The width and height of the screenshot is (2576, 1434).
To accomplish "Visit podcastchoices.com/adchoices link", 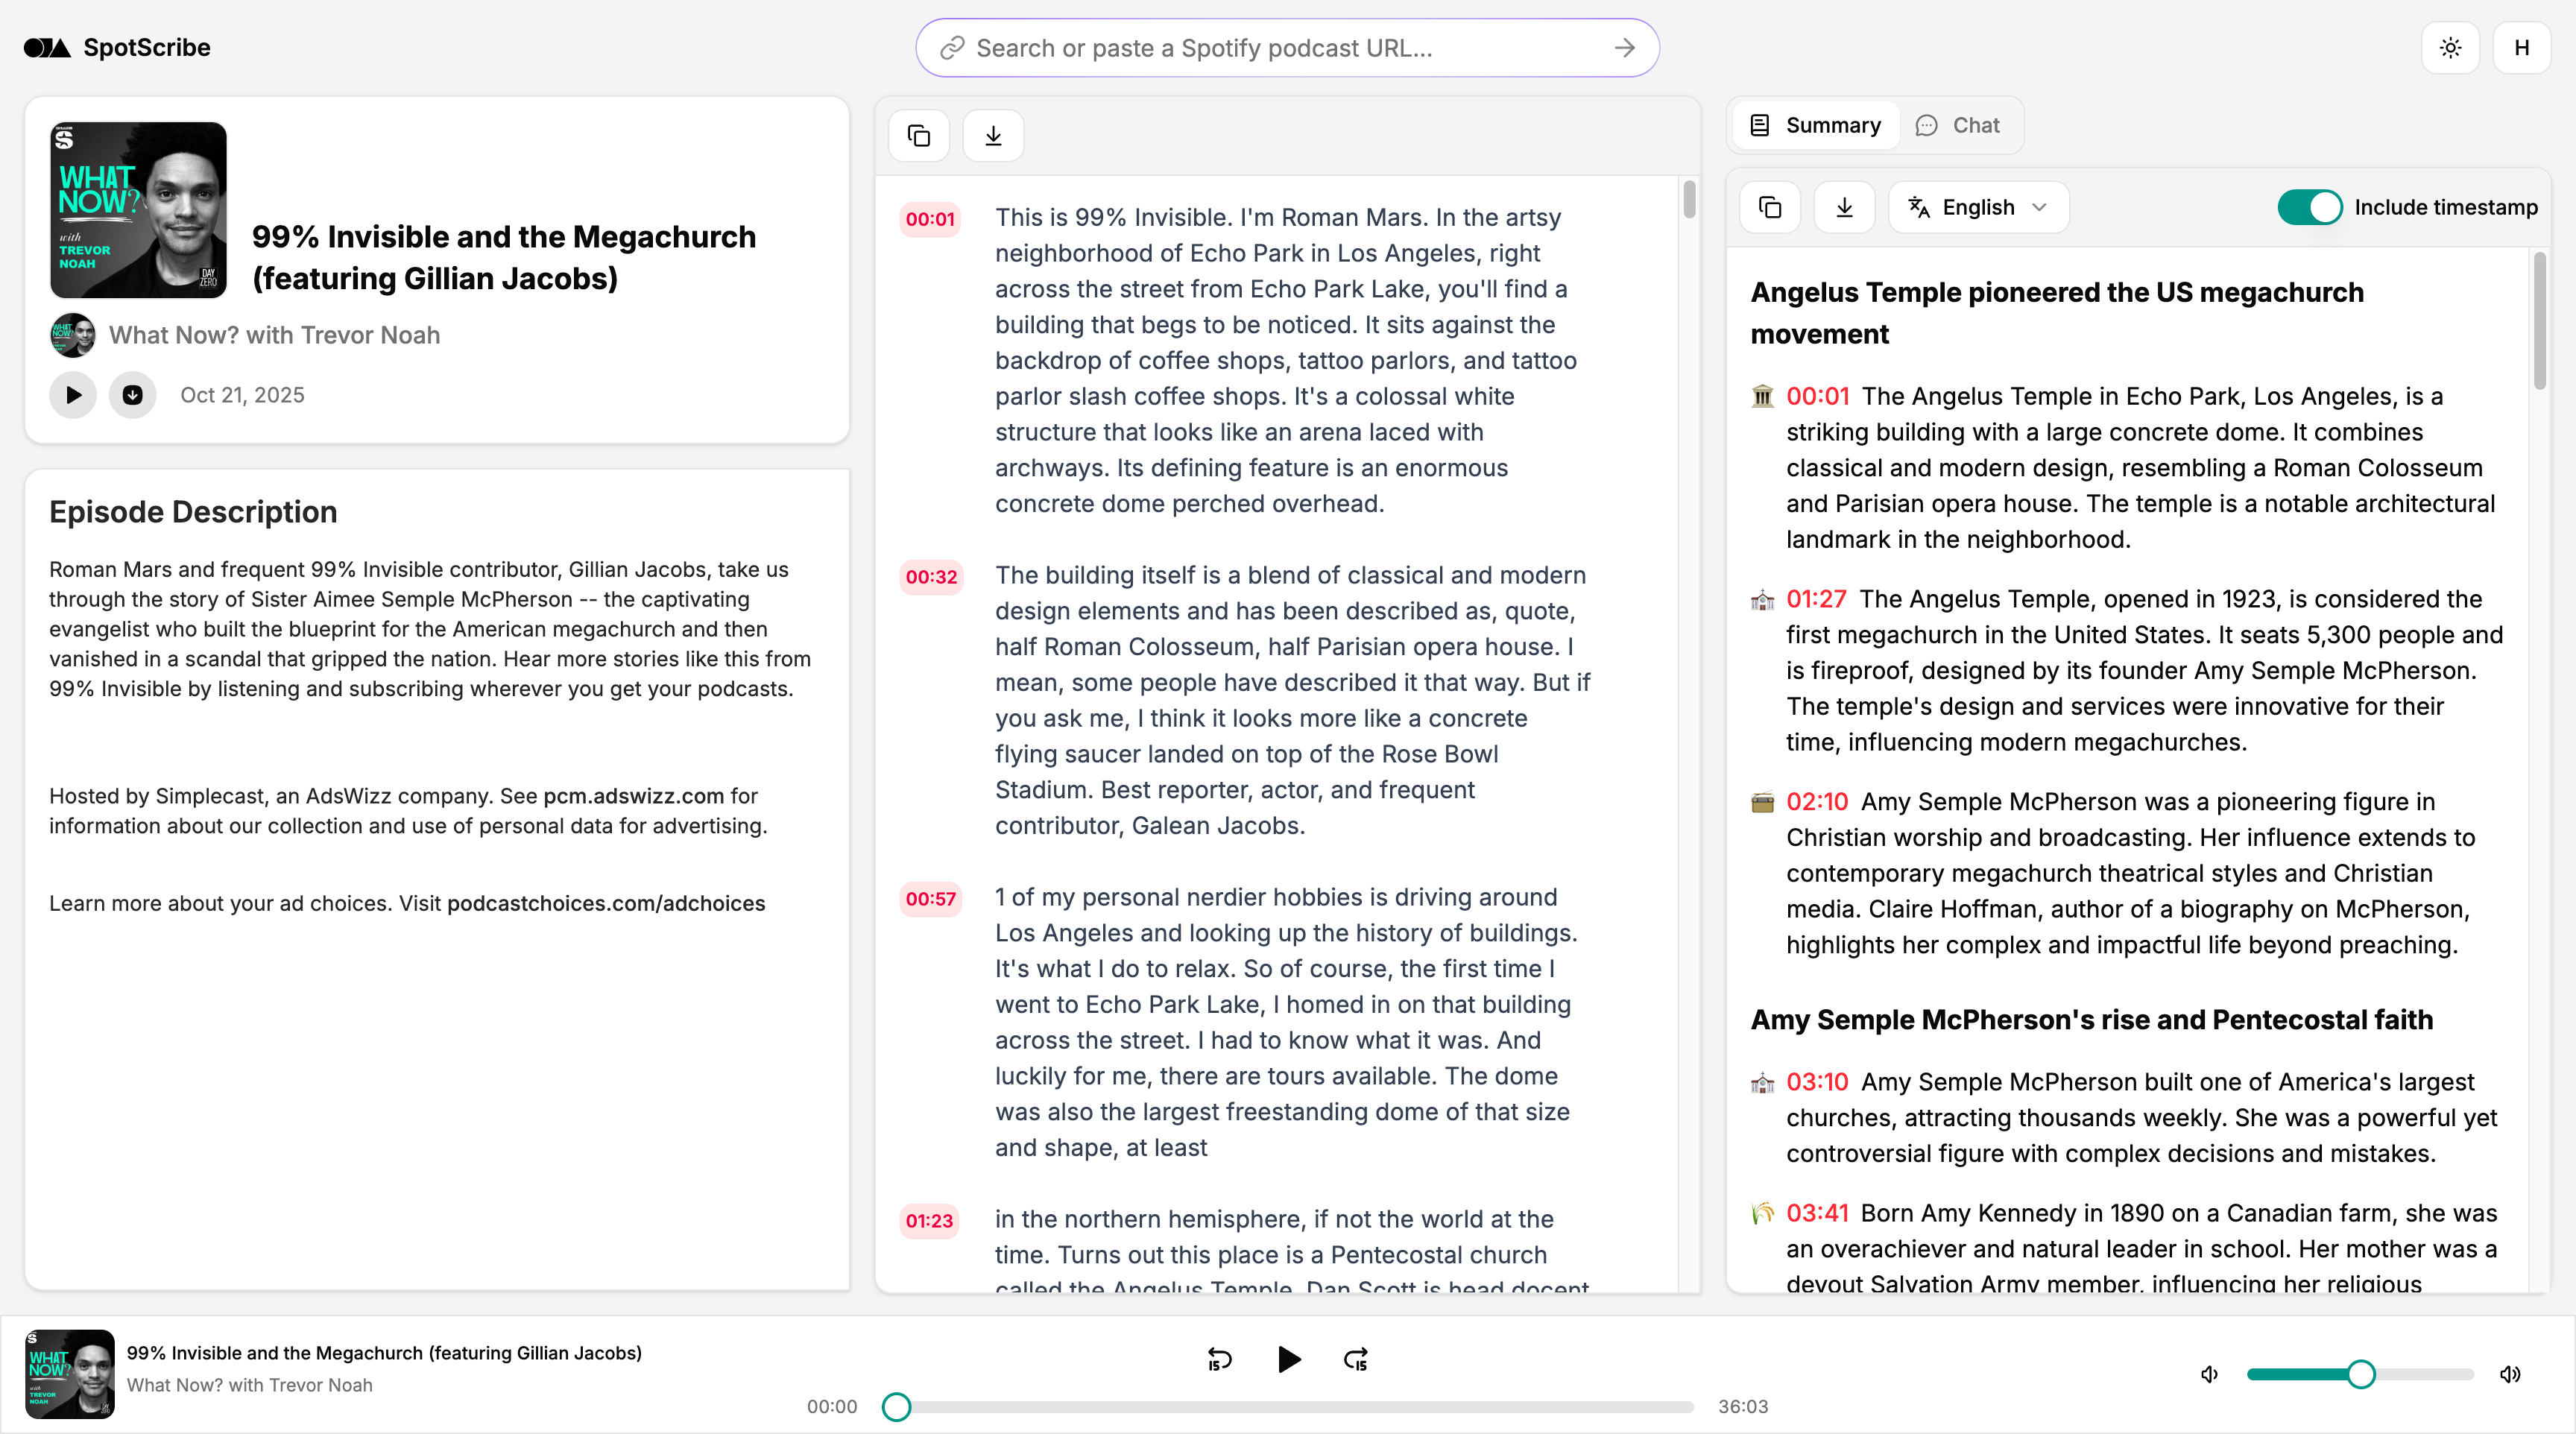I will [x=605, y=903].
